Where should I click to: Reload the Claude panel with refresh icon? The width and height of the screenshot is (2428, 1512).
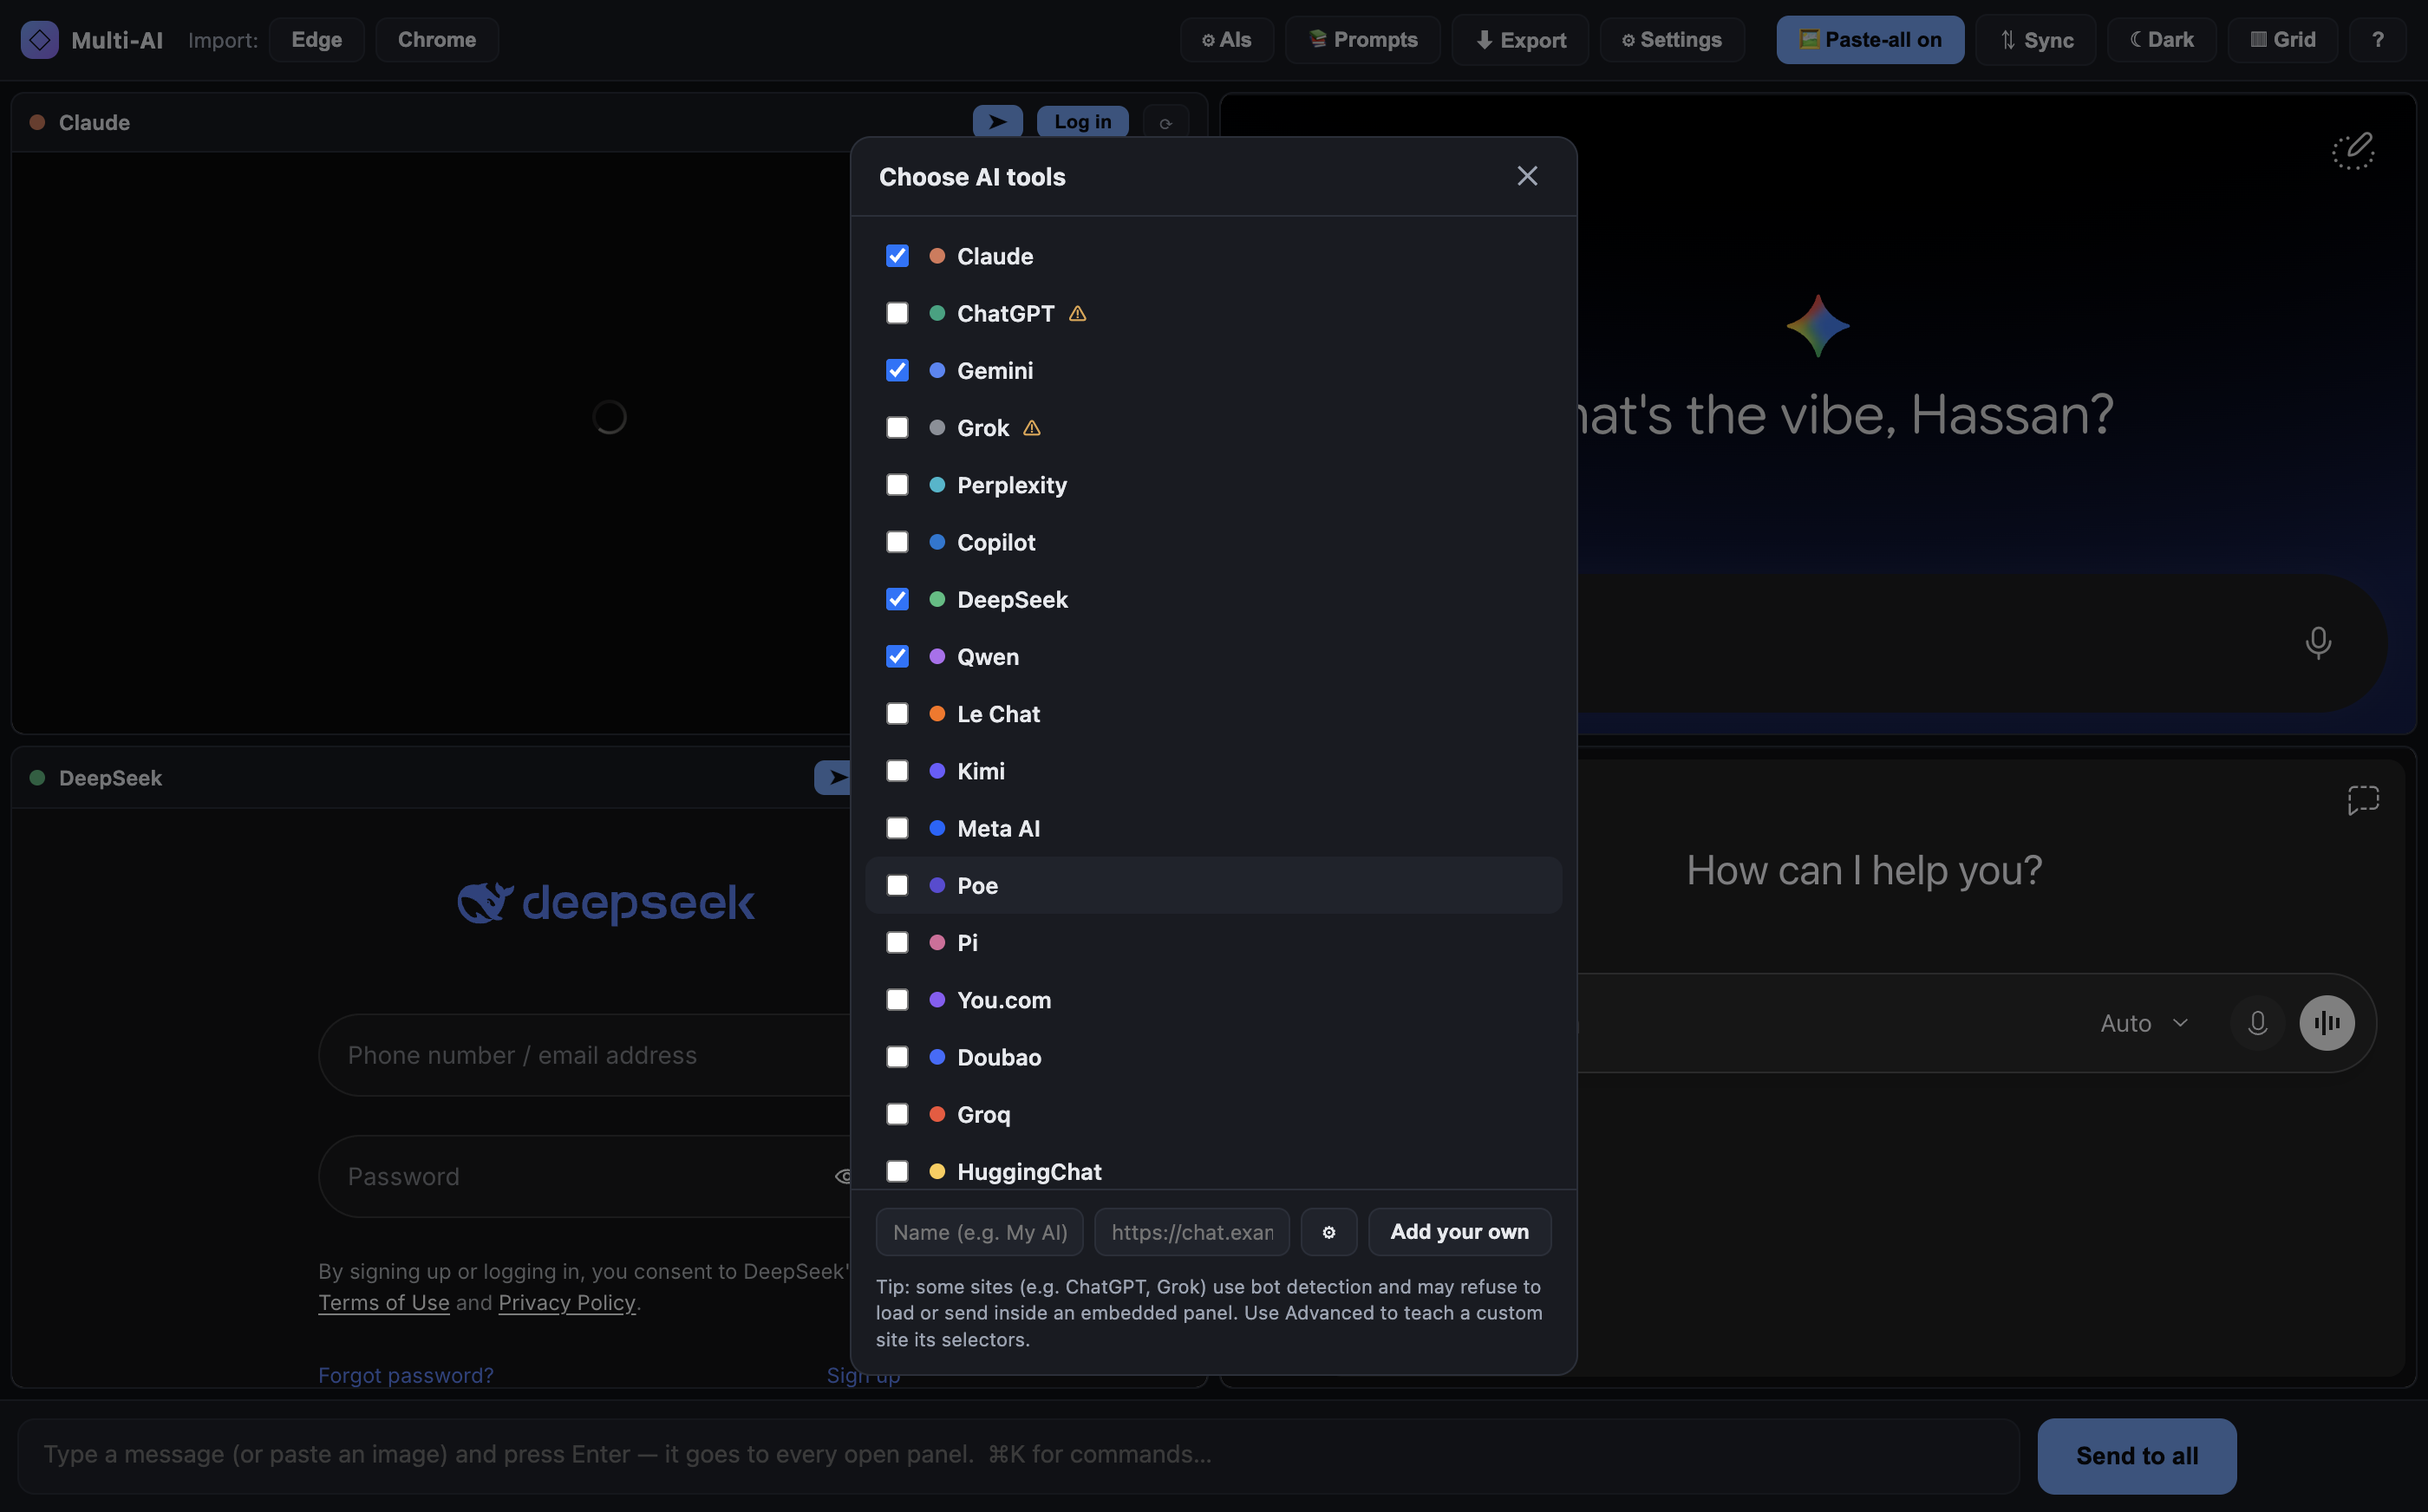click(x=1165, y=123)
